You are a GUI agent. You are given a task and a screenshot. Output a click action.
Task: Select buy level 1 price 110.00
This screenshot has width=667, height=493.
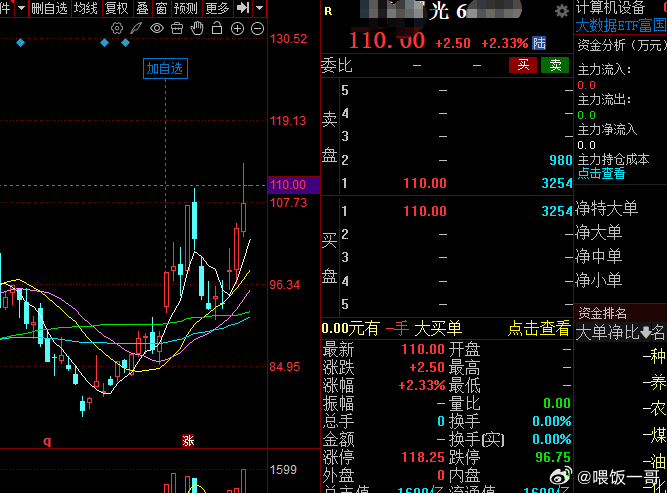tap(425, 211)
